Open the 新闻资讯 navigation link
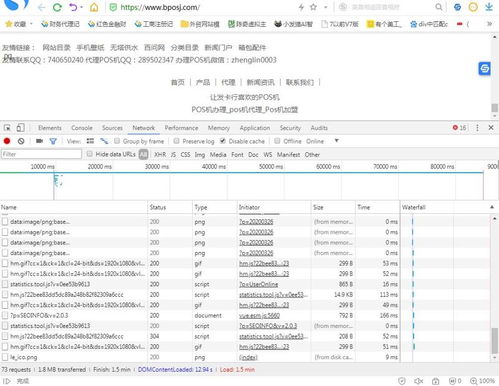Screen dimensions: 499x386 click(x=260, y=82)
